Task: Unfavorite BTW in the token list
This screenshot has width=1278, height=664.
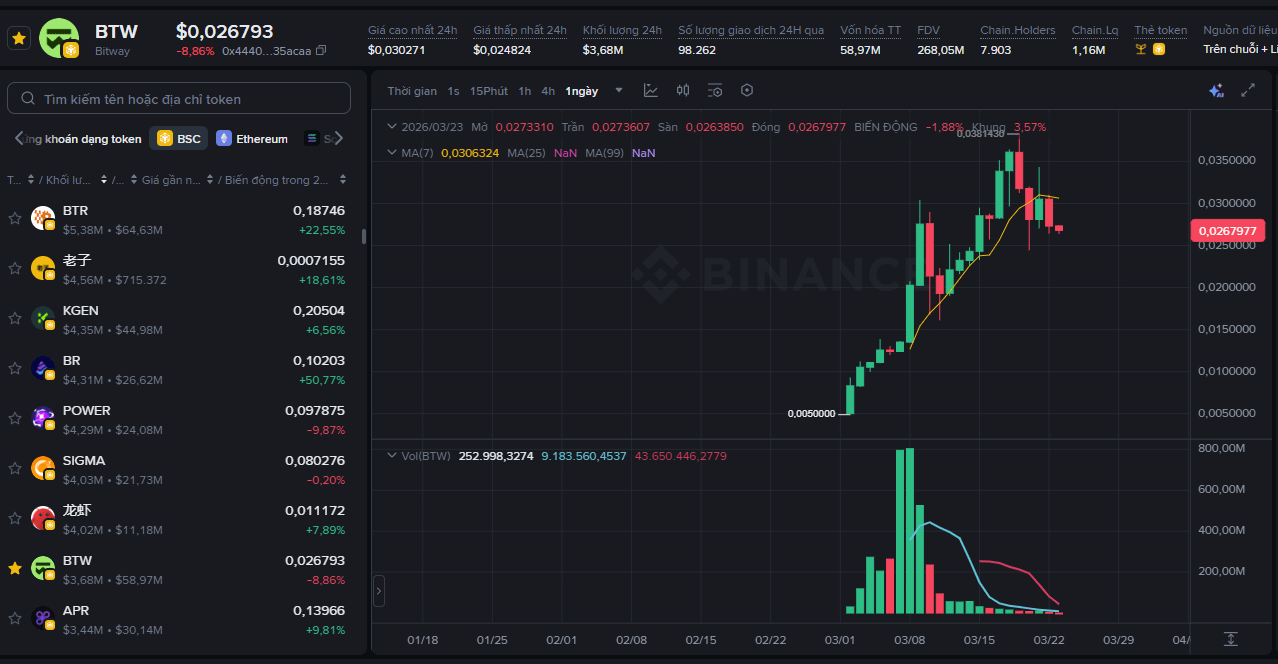Action: pyautogui.click(x=15, y=568)
